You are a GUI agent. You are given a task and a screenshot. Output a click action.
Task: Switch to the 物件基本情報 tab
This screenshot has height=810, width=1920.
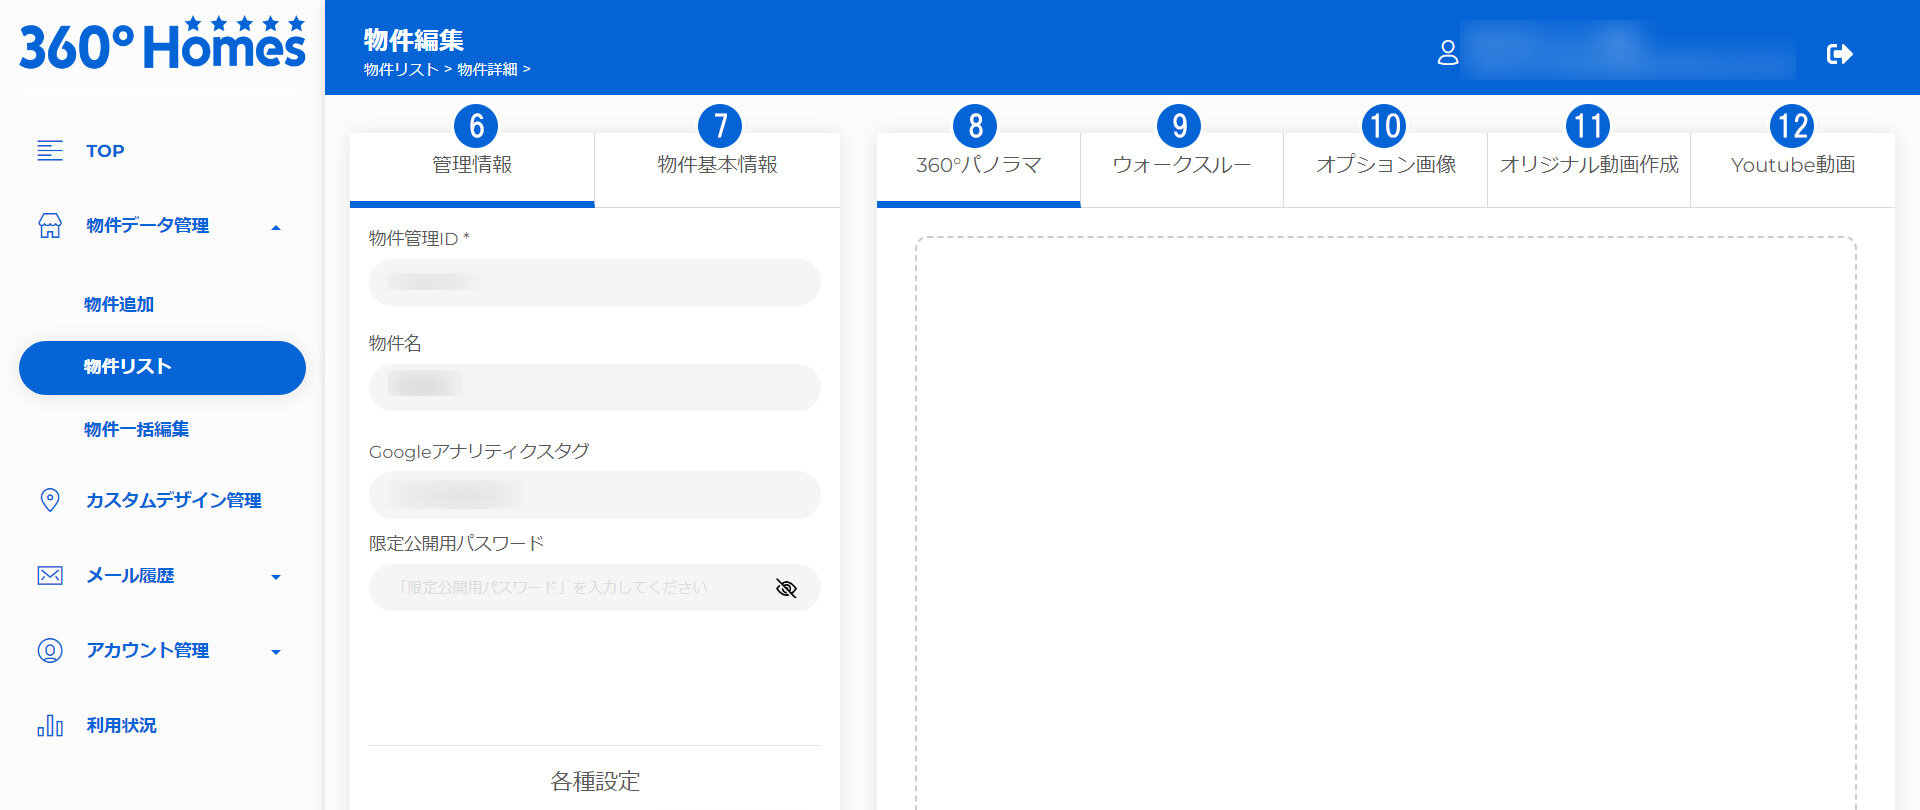point(717,165)
